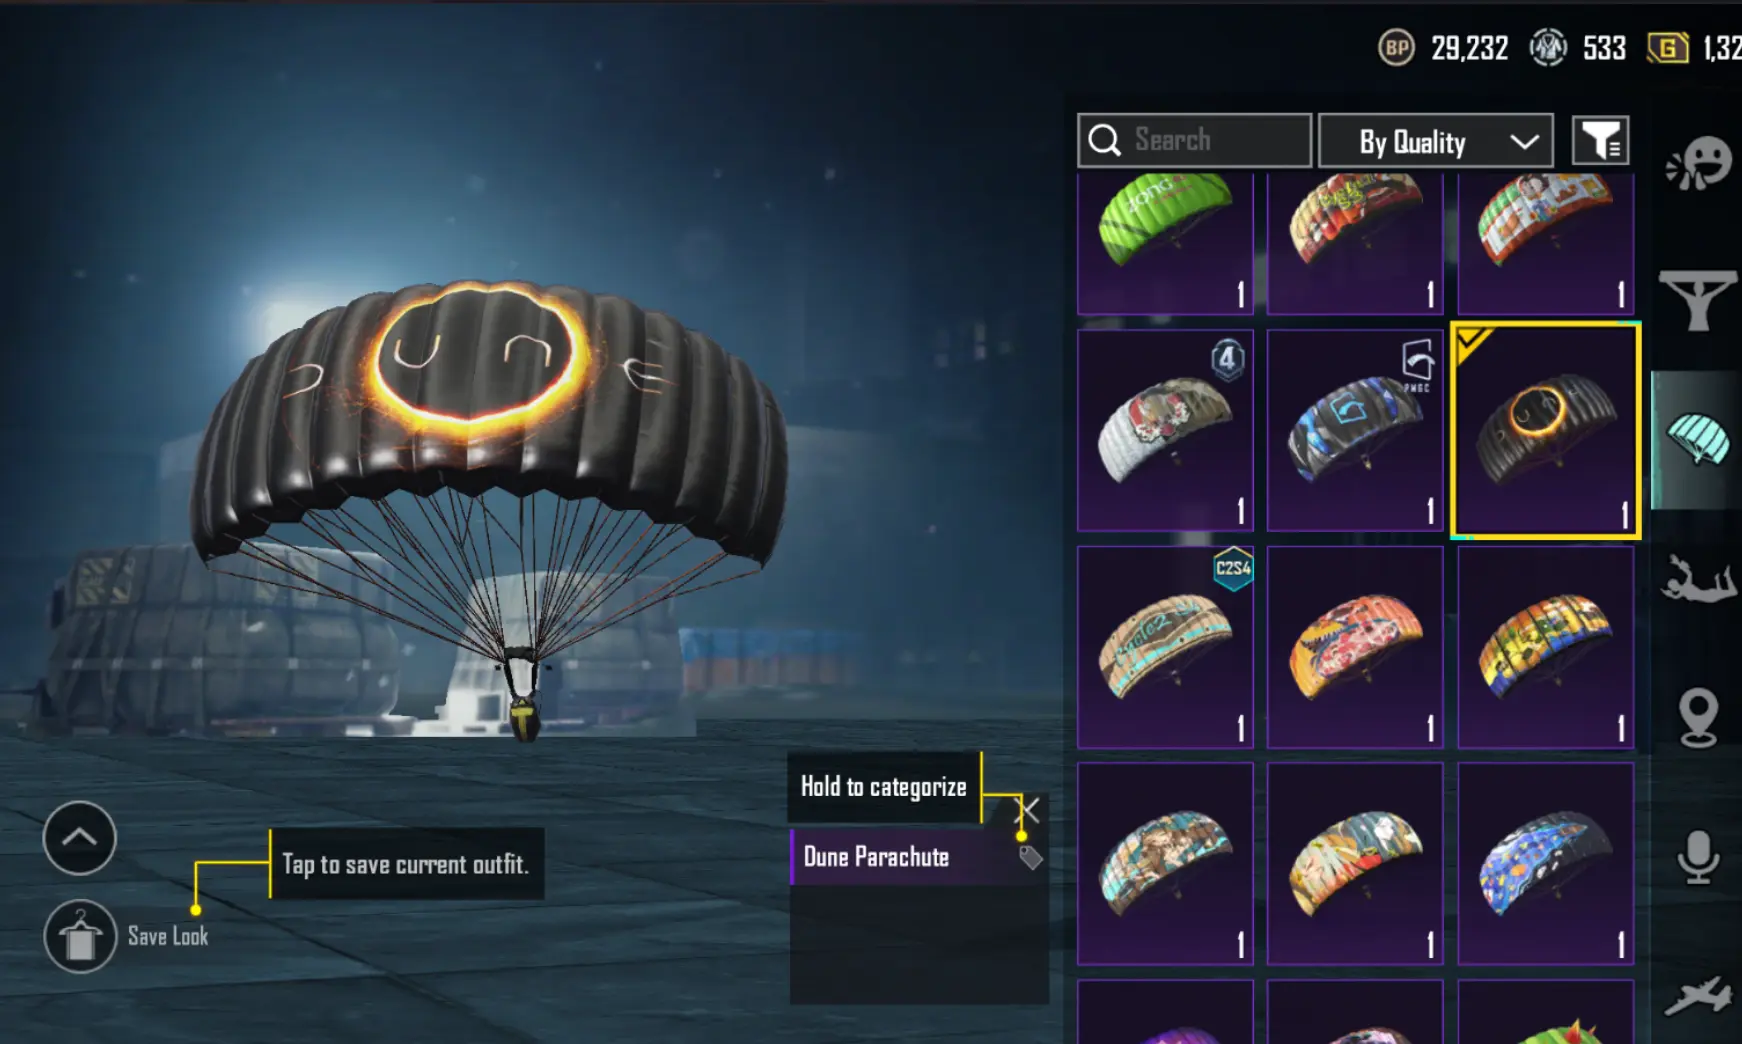Screen dimensions: 1742x1044
Task: Click inside the Search field
Action: pos(1194,140)
